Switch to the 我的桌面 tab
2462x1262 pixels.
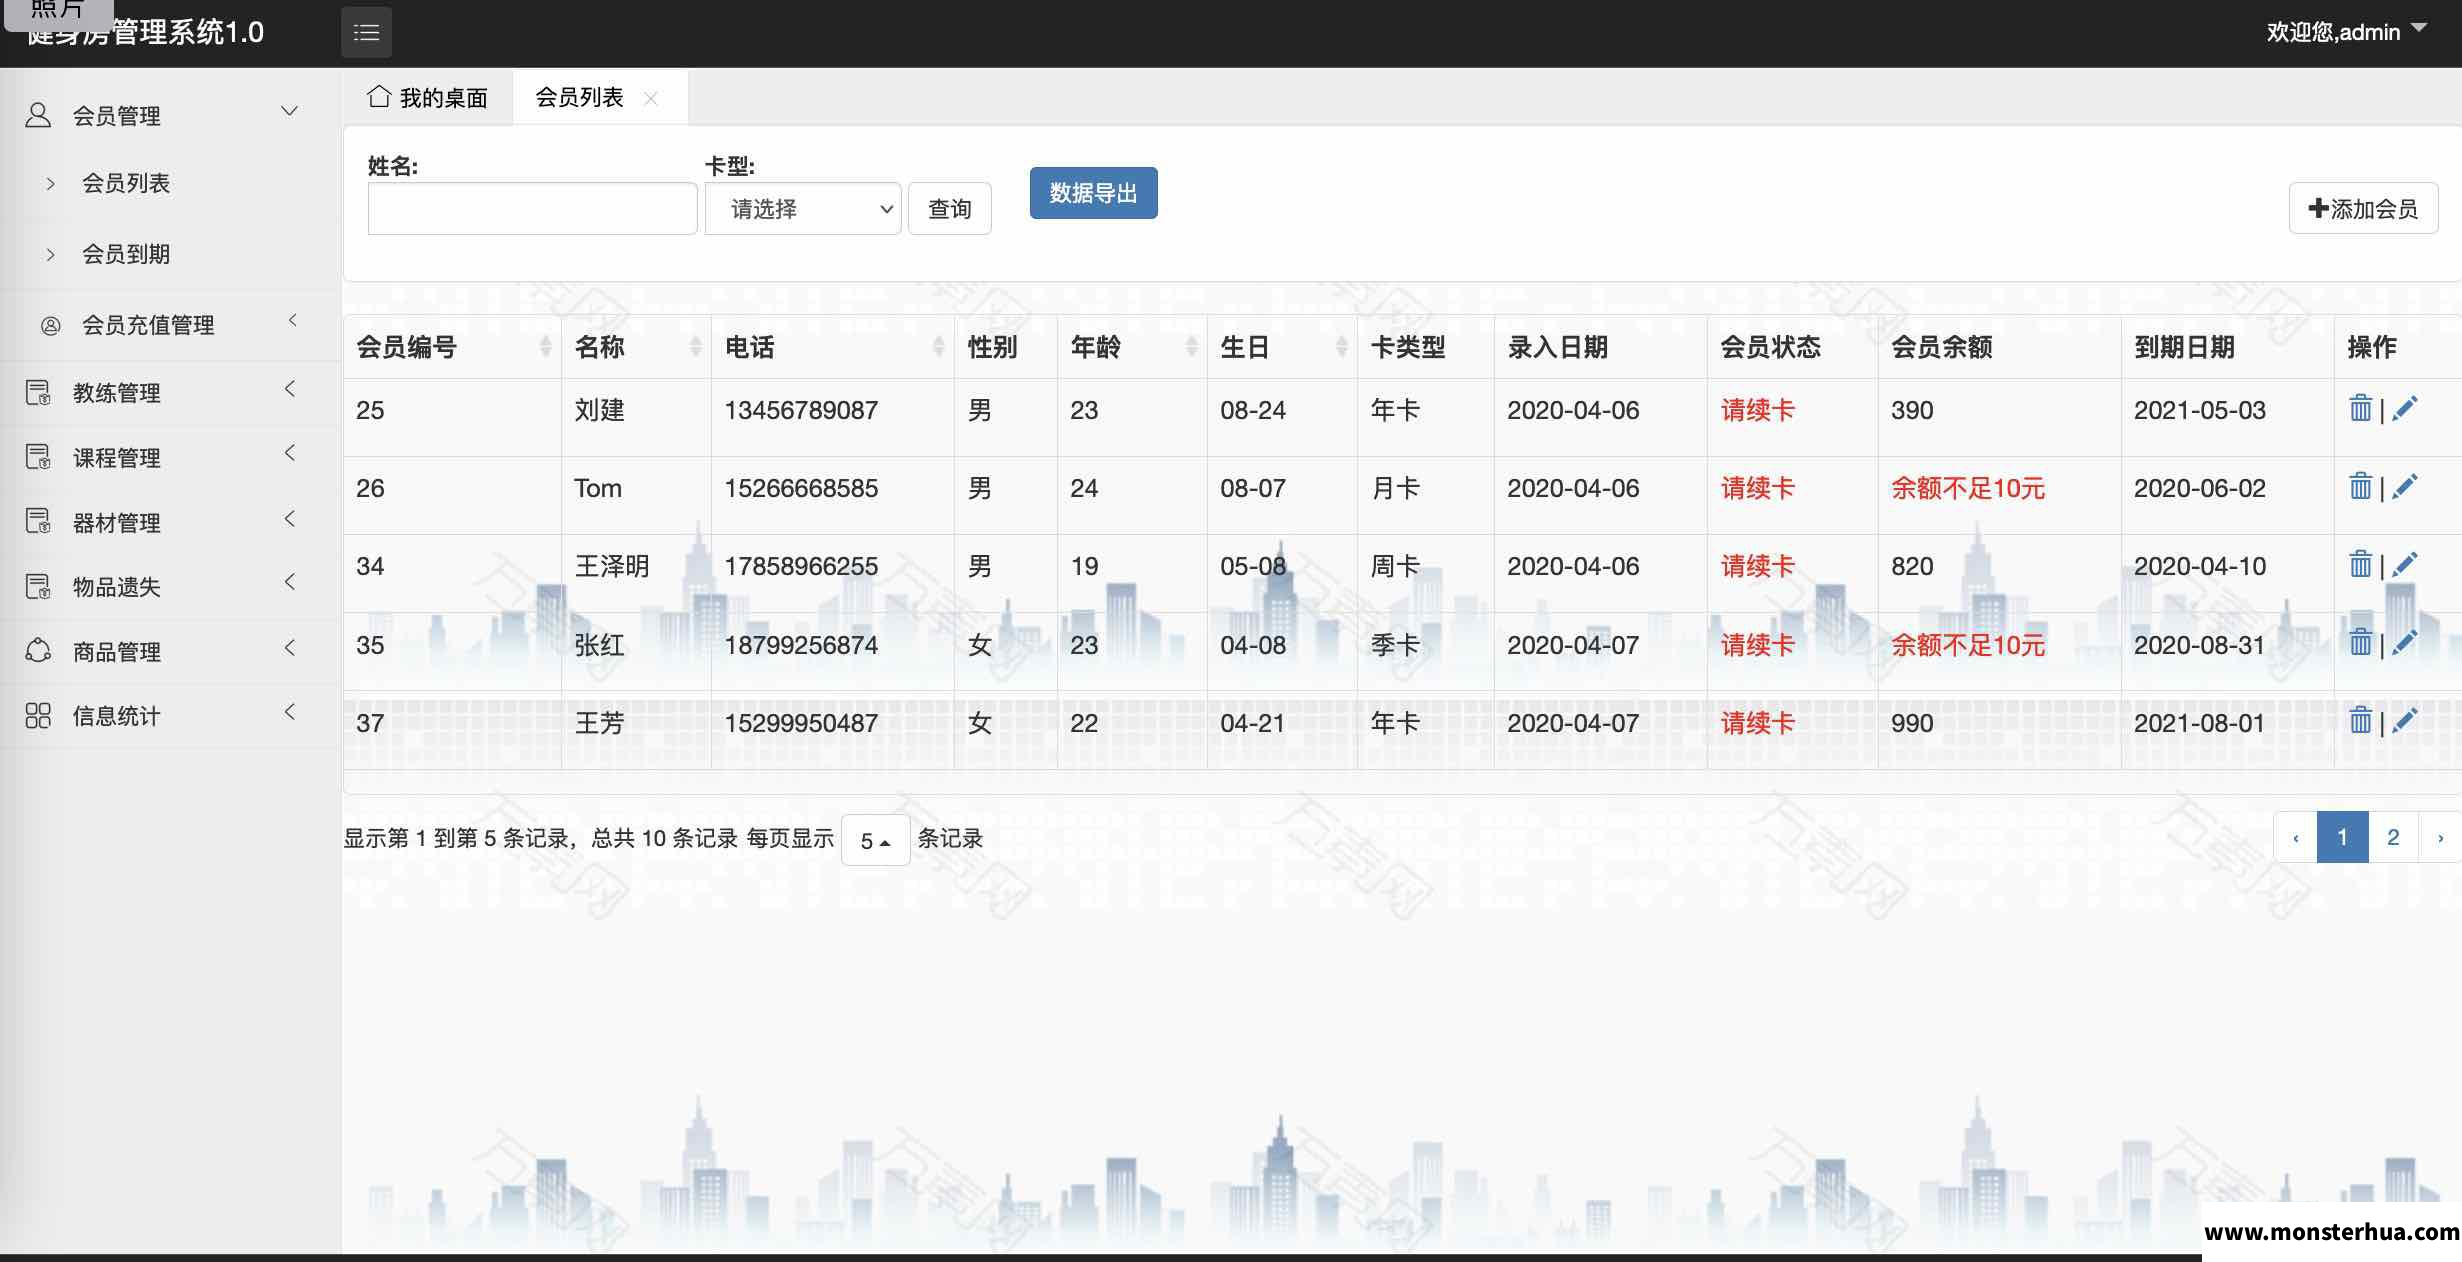click(x=428, y=97)
